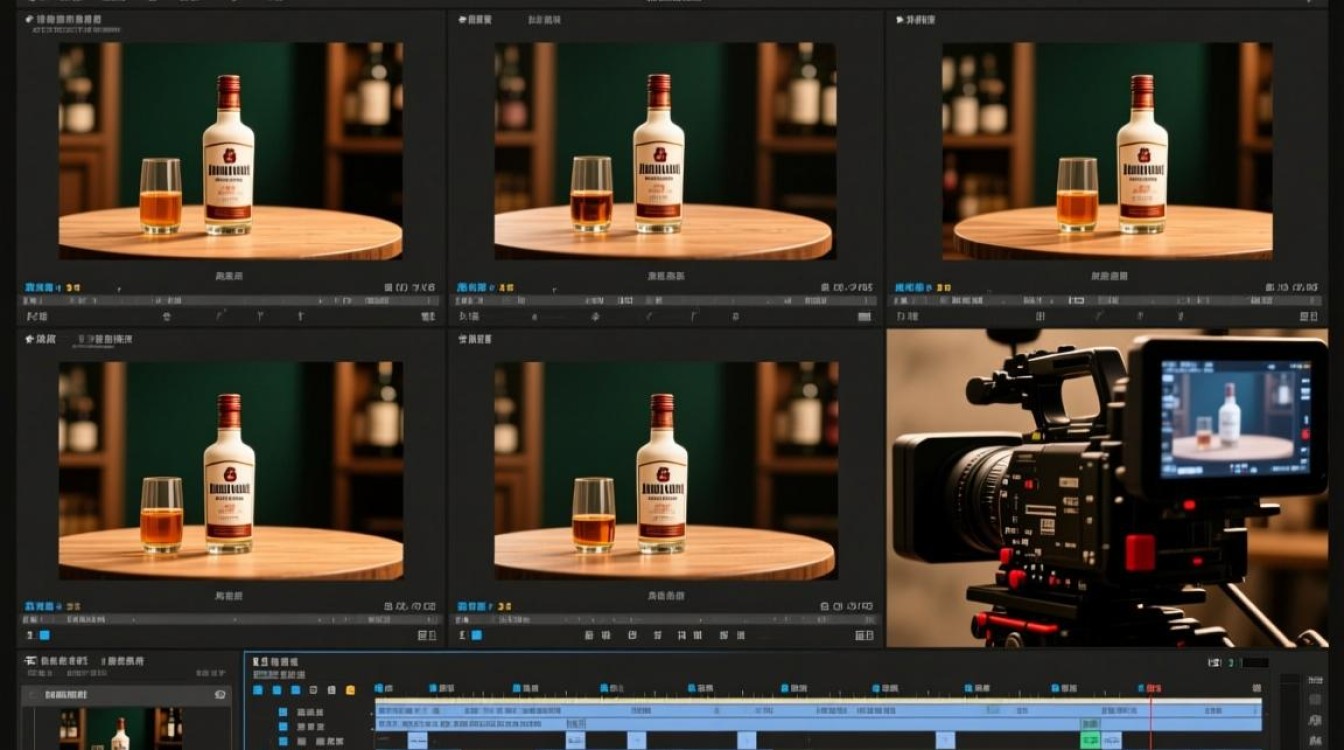Click the icon at right end of project bin row

(220, 694)
